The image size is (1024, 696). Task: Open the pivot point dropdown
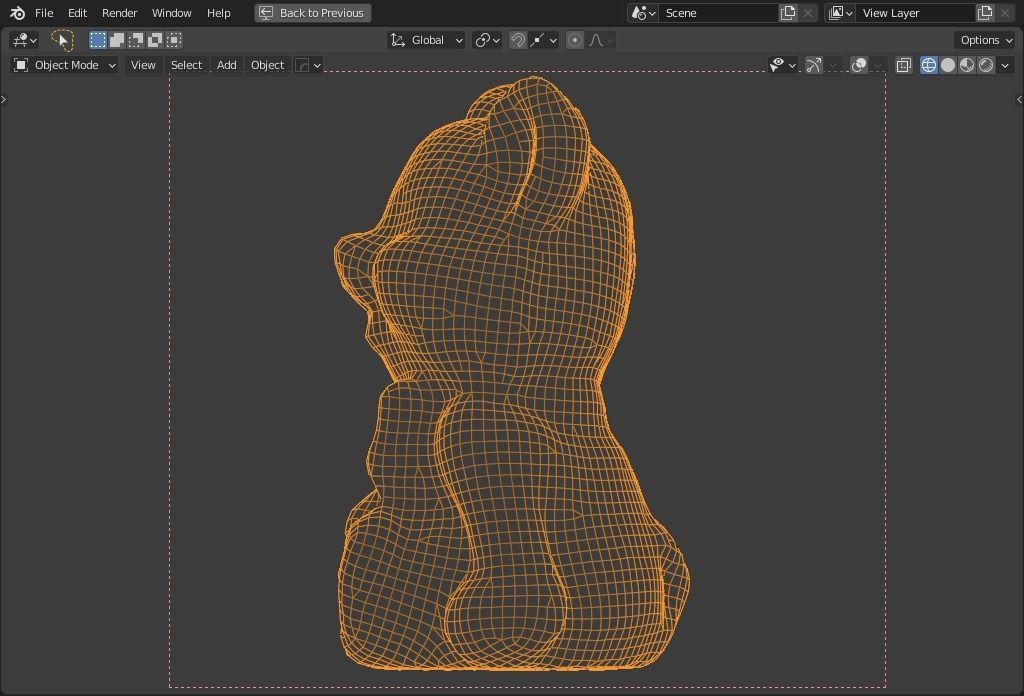(487, 40)
